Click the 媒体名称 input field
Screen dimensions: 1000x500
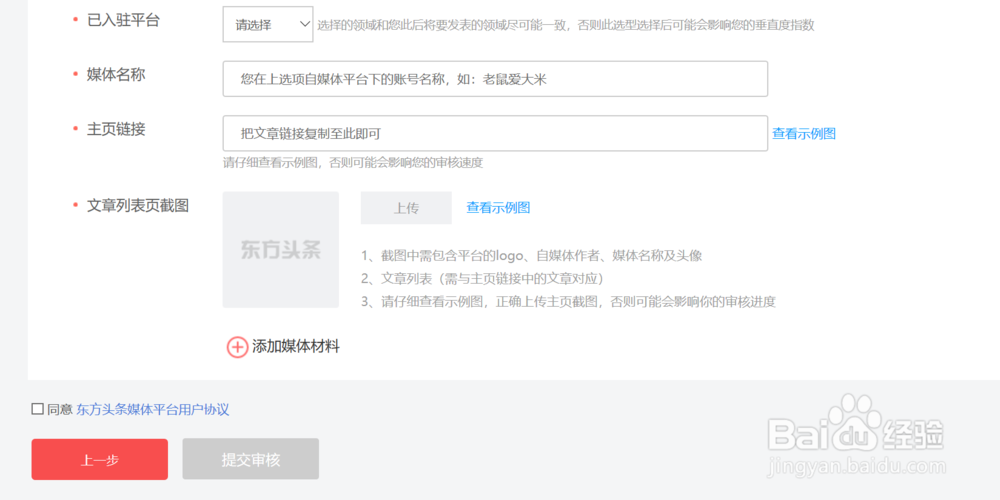[495, 79]
